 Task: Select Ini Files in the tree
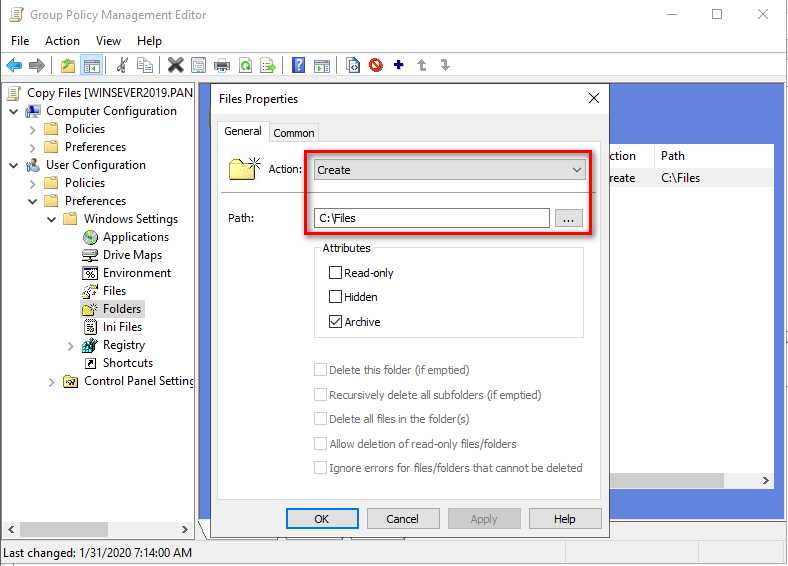122,327
